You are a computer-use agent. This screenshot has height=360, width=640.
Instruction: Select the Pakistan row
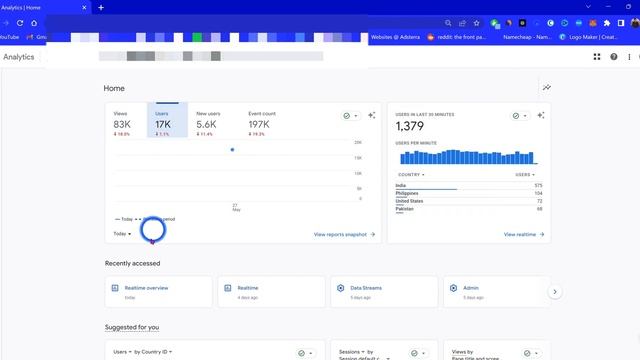(469, 209)
